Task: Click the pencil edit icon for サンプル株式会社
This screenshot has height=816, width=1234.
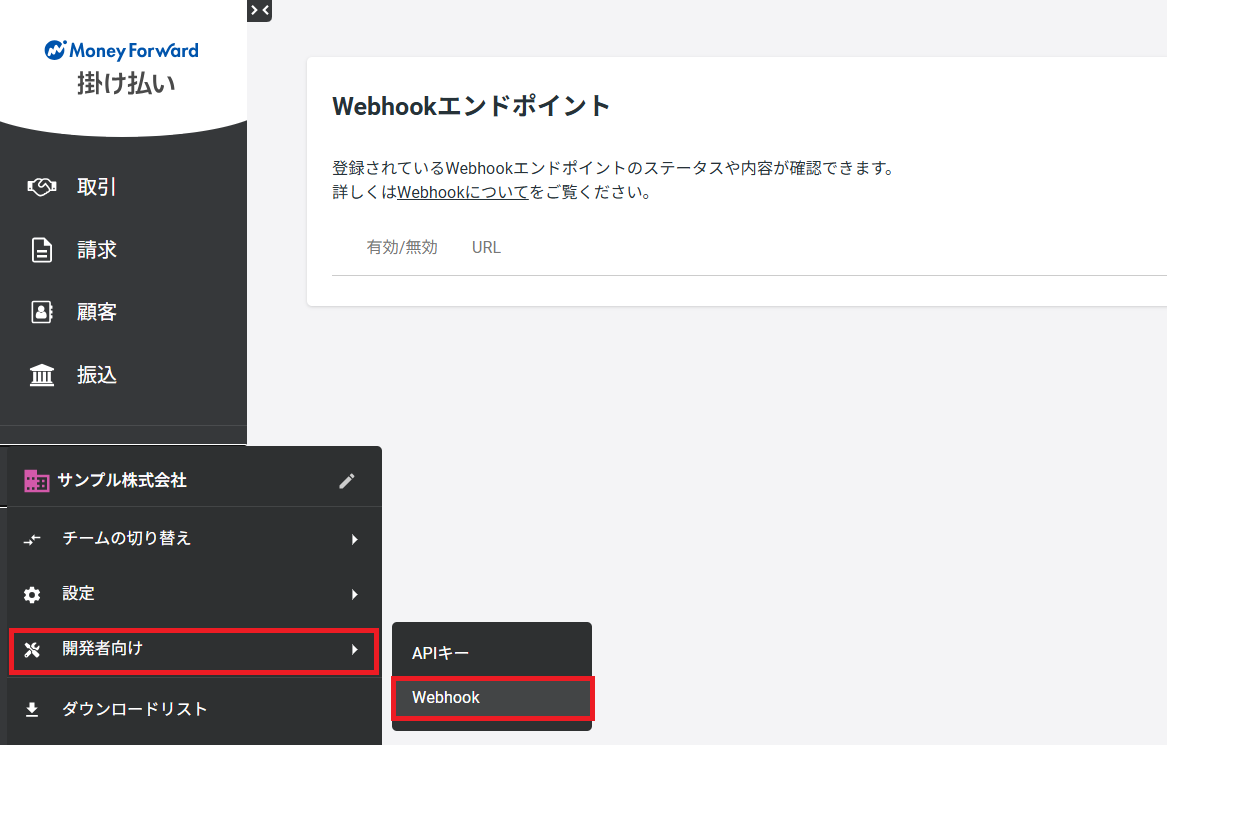Action: pos(347,481)
